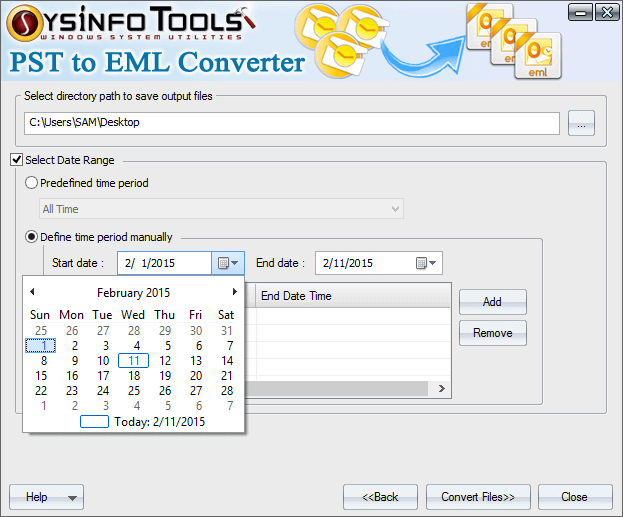623x517 pixels.
Task: Go to next month in calendar
Action: (x=234, y=292)
